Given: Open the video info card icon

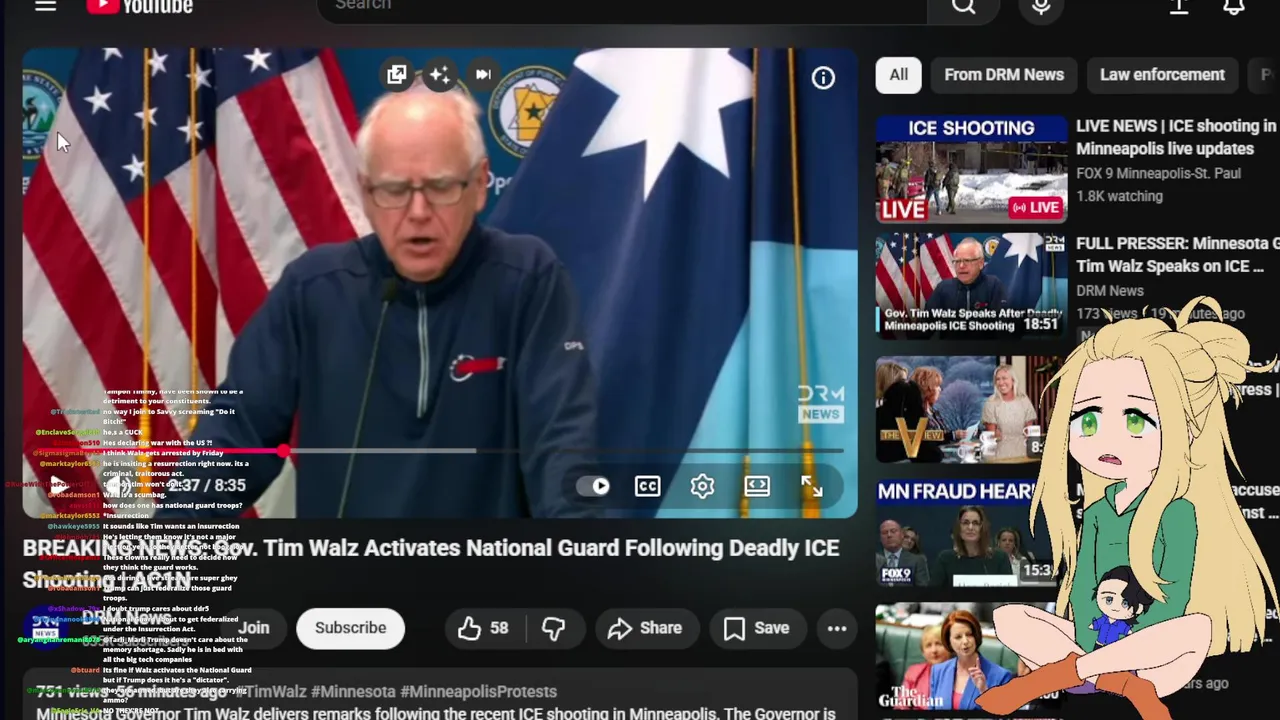Looking at the screenshot, I should coord(823,78).
